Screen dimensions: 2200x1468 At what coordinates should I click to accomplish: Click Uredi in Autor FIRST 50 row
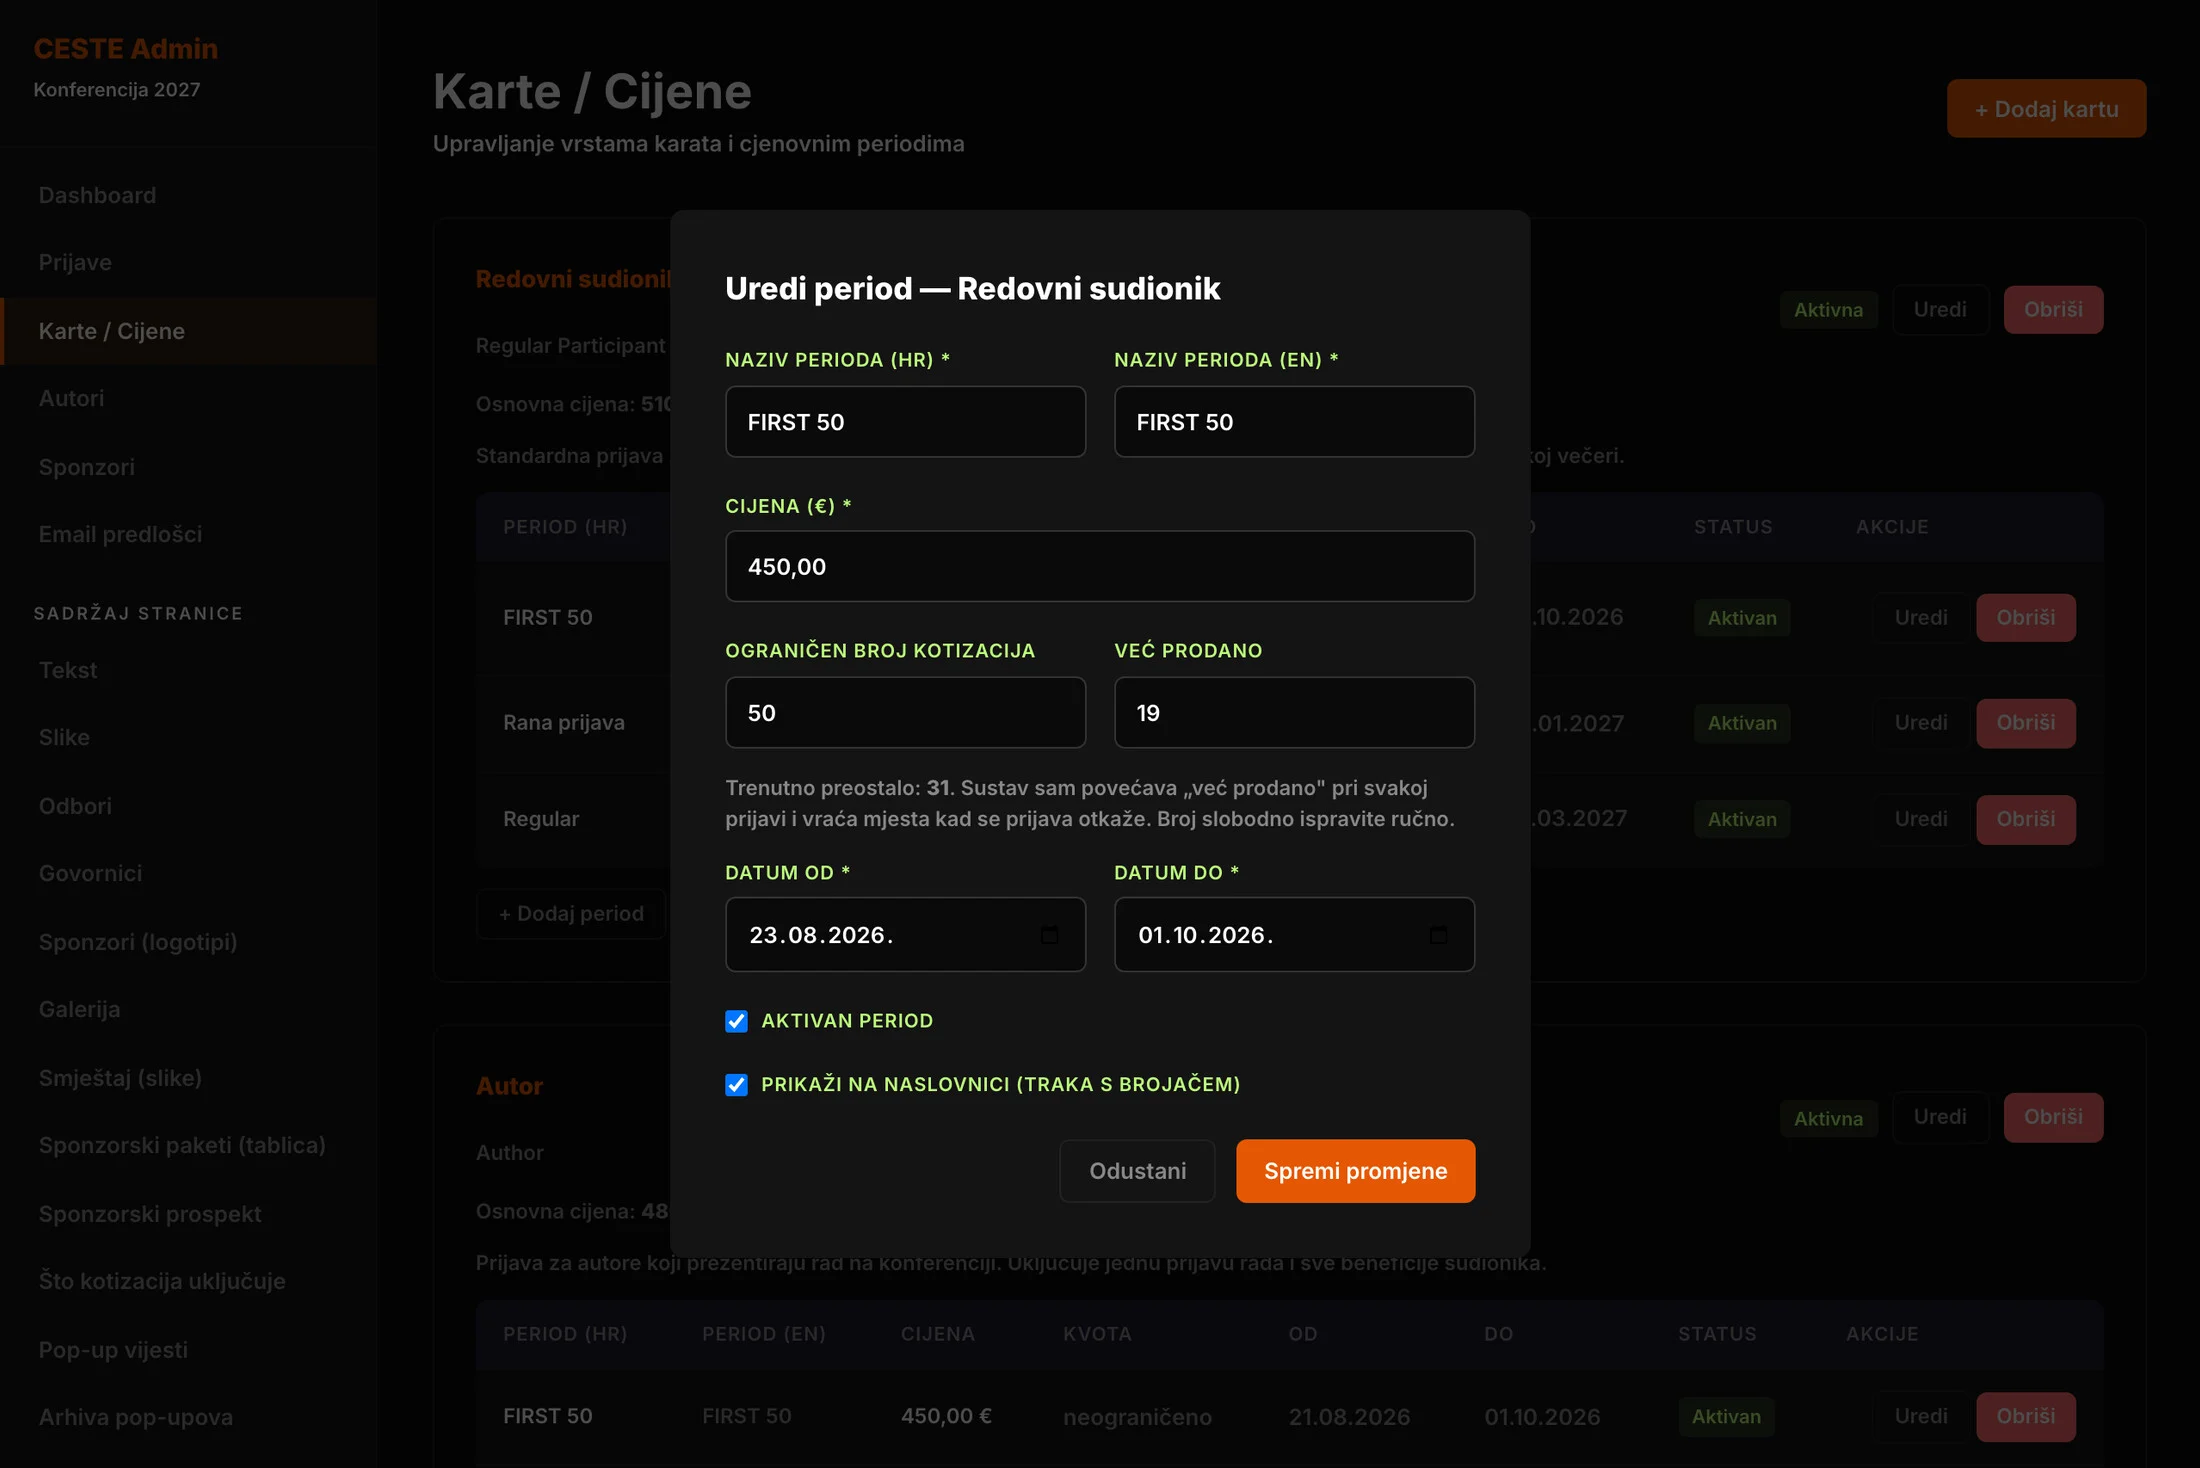(1920, 1416)
